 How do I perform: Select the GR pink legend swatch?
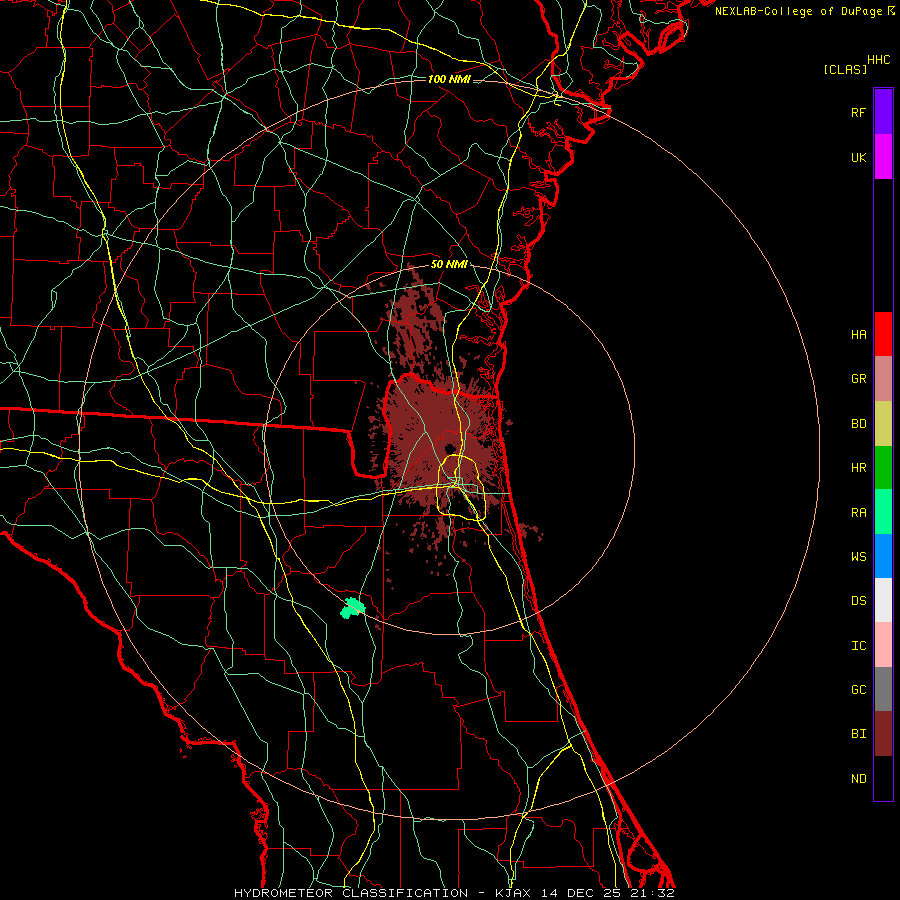coord(883,378)
